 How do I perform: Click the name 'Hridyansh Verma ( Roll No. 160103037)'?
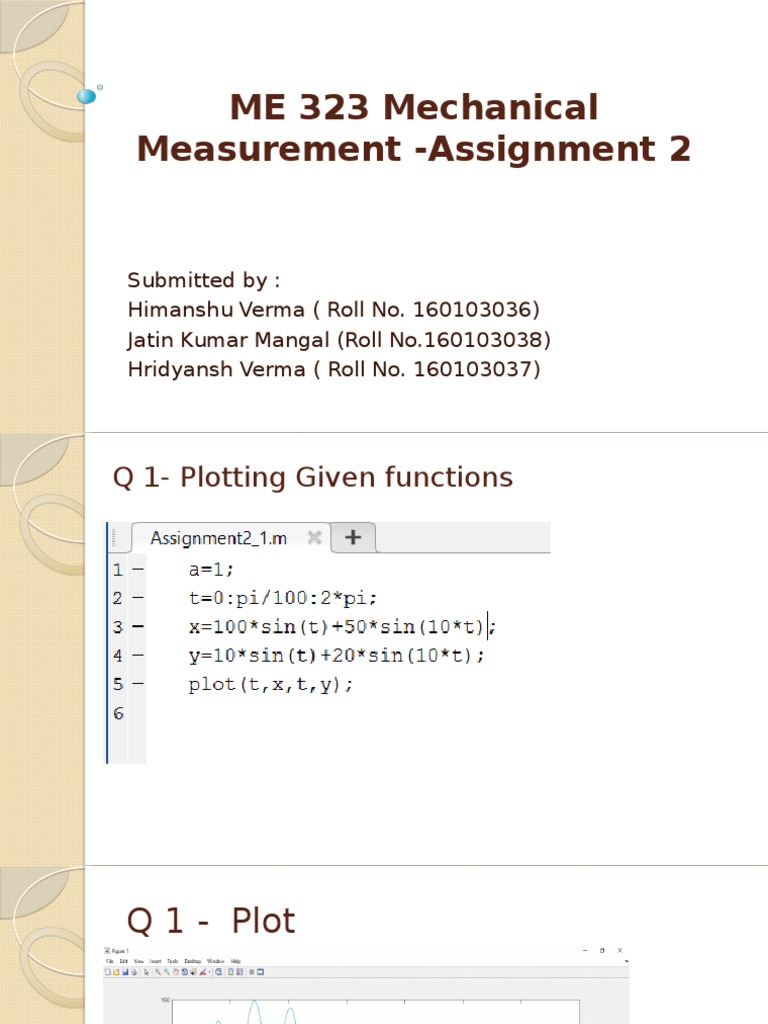tap(334, 369)
